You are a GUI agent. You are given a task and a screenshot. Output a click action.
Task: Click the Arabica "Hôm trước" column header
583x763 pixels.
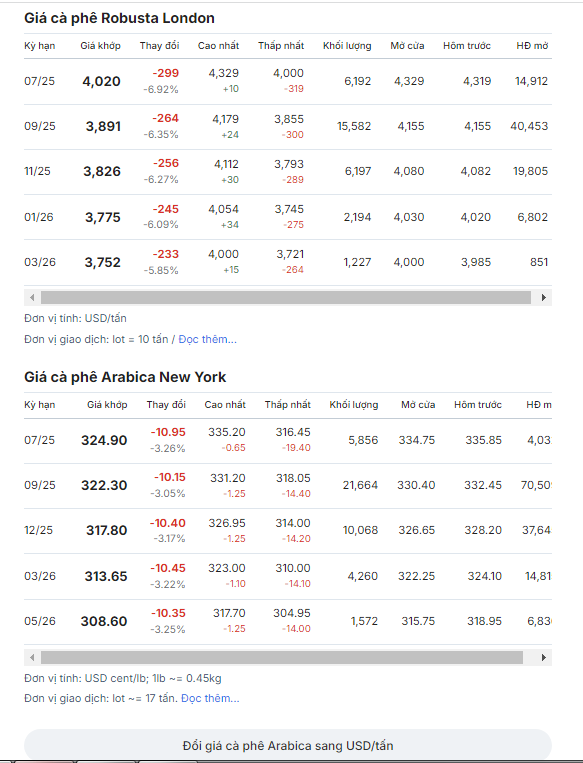(x=478, y=405)
